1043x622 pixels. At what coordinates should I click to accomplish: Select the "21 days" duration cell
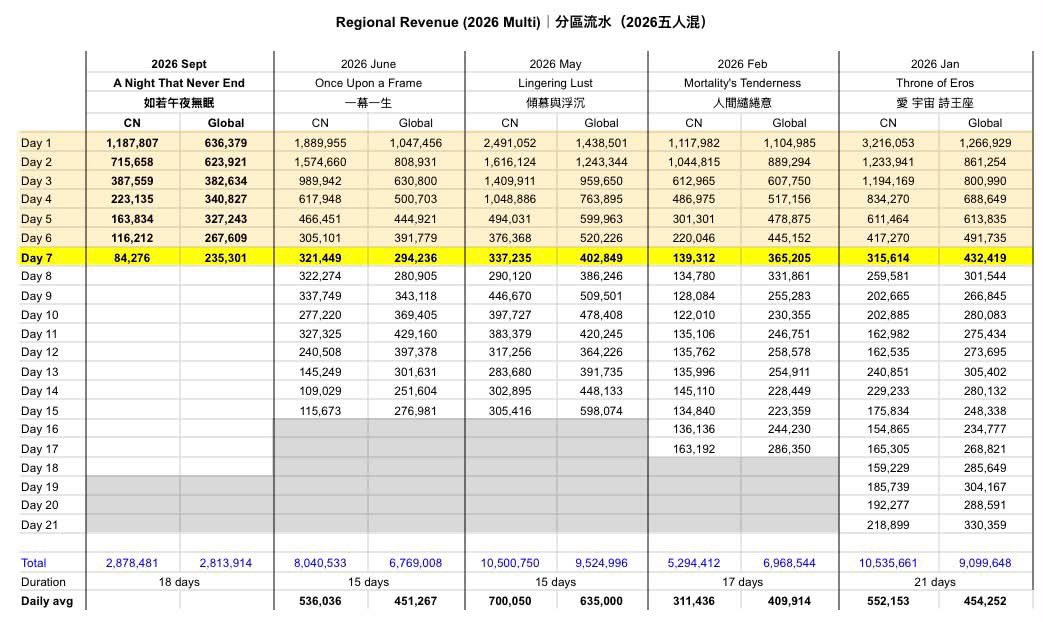click(935, 582)
